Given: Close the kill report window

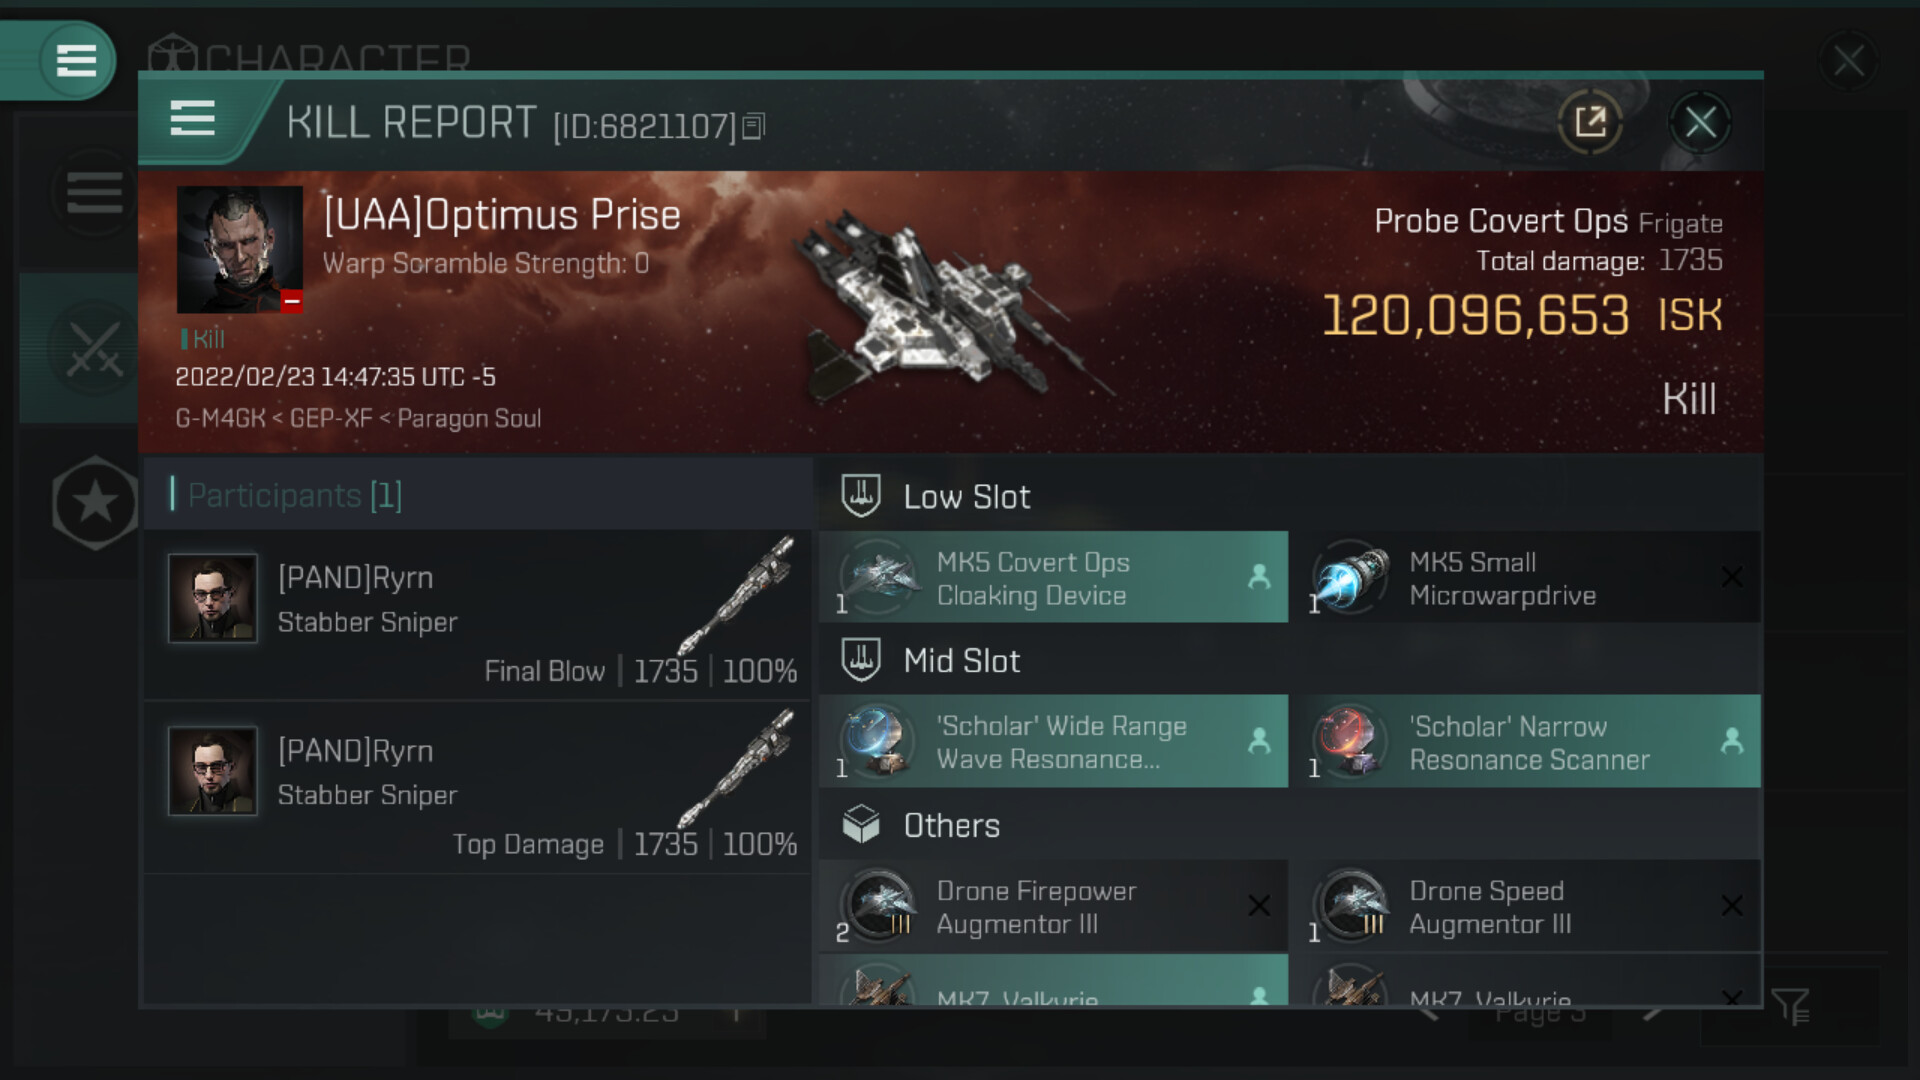Looking at the screenshot, I should point(1700,123).
